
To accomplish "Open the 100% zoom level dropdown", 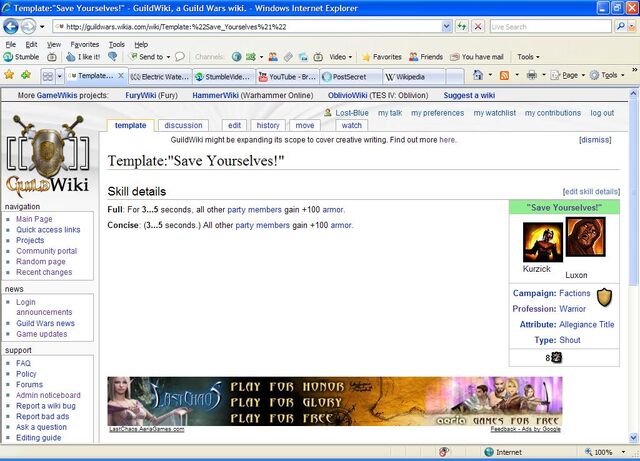I will tap(623, 452).
